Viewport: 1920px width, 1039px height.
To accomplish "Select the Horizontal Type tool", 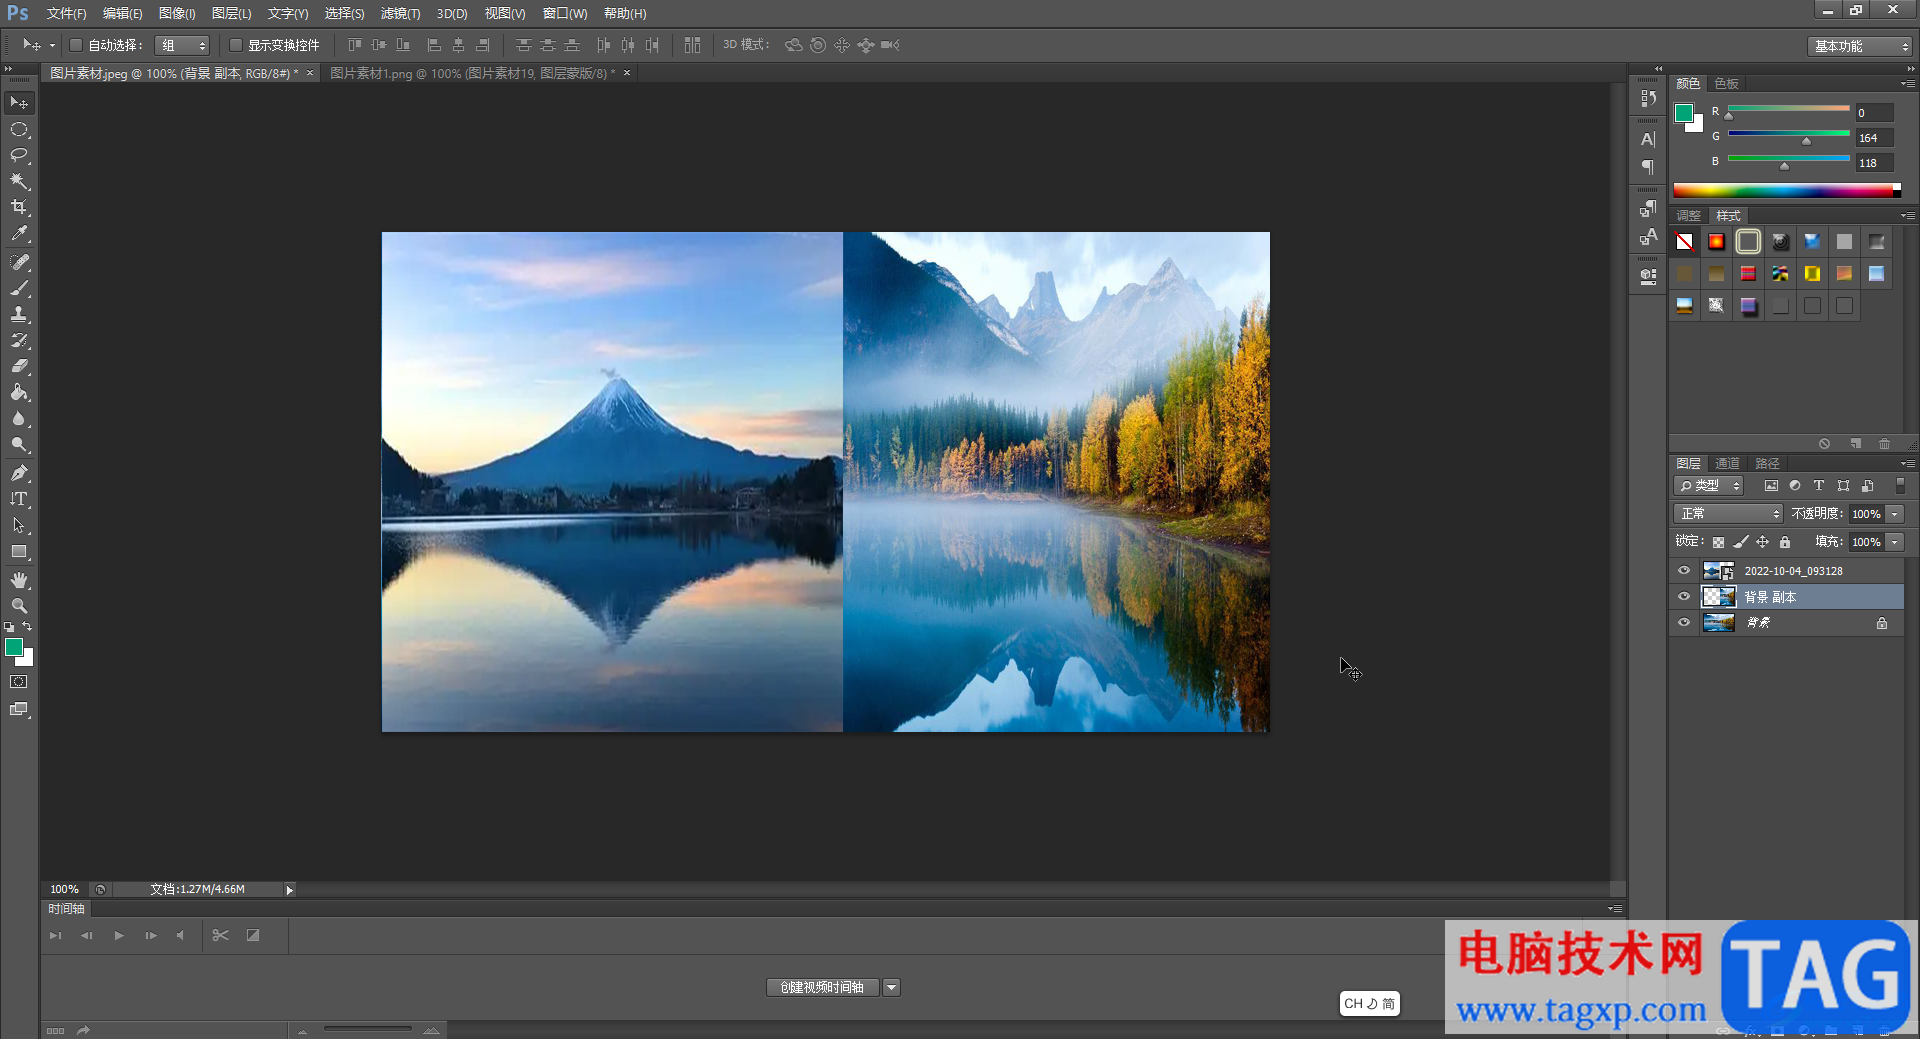I will [x=19, y=499].
